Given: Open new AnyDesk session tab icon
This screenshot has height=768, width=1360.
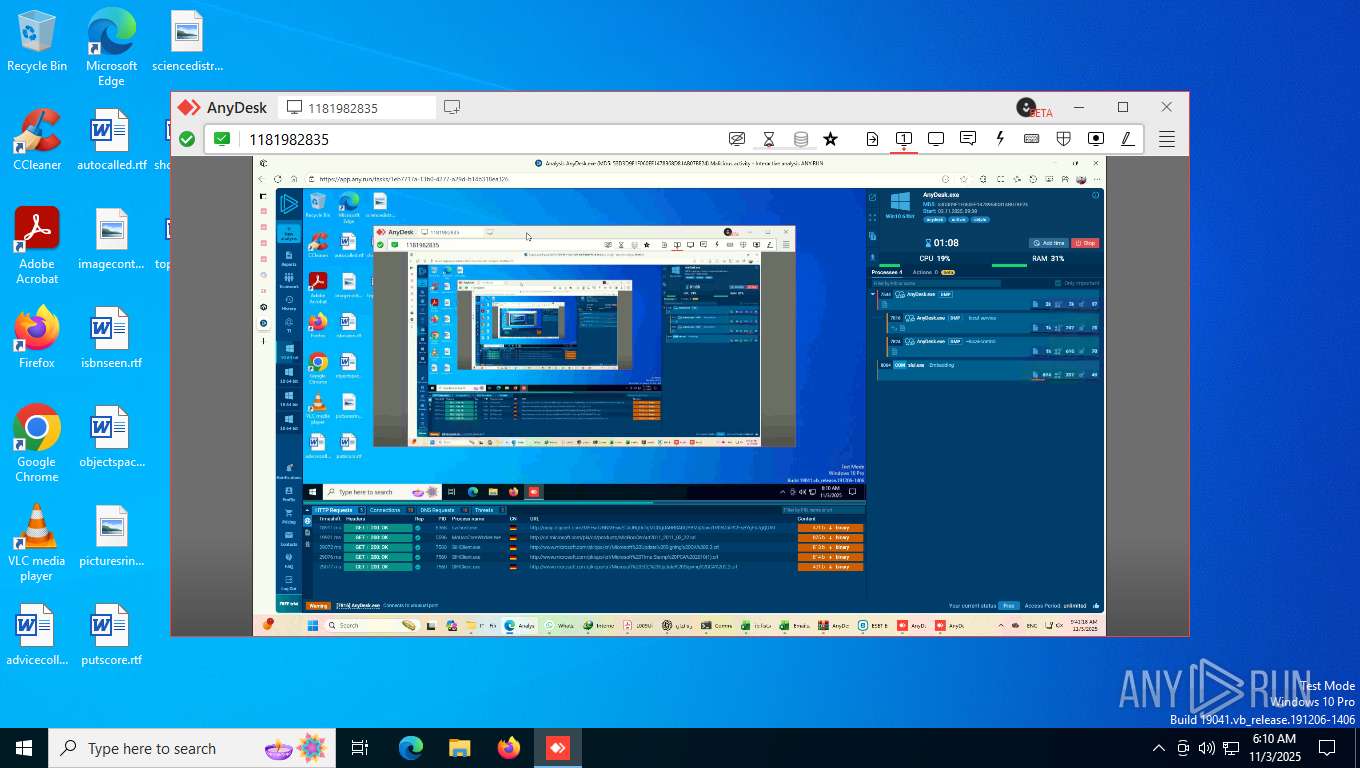Looking at the screenshot, I should point(452,107).
